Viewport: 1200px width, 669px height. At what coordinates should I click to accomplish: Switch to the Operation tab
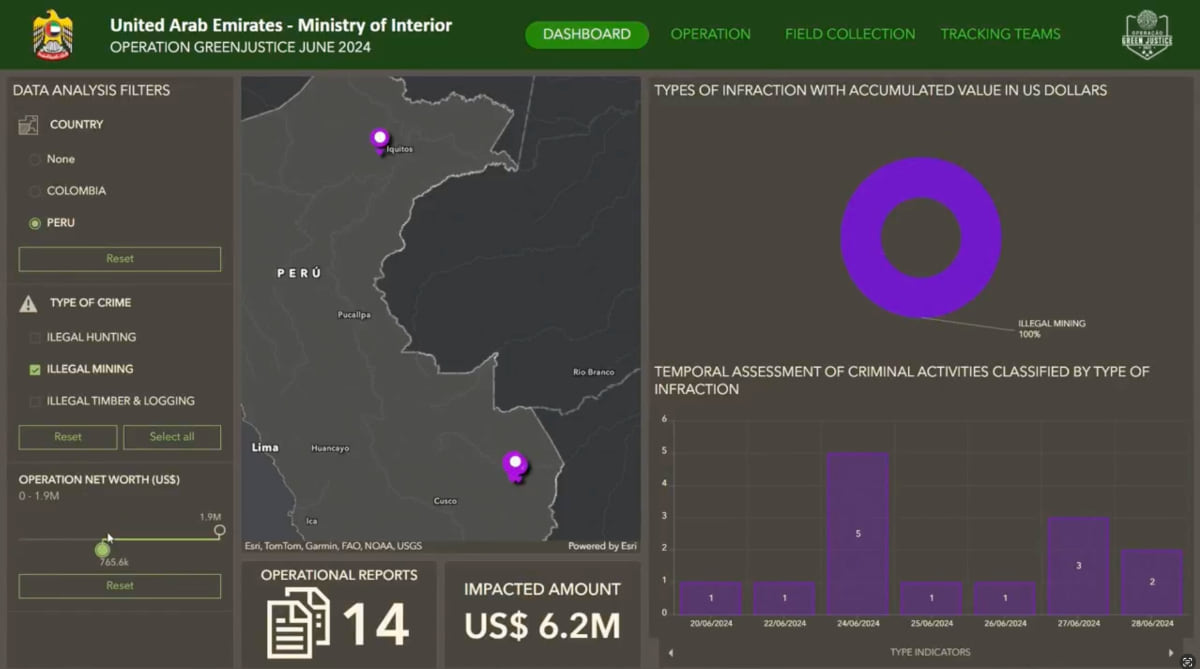point(710,34)
